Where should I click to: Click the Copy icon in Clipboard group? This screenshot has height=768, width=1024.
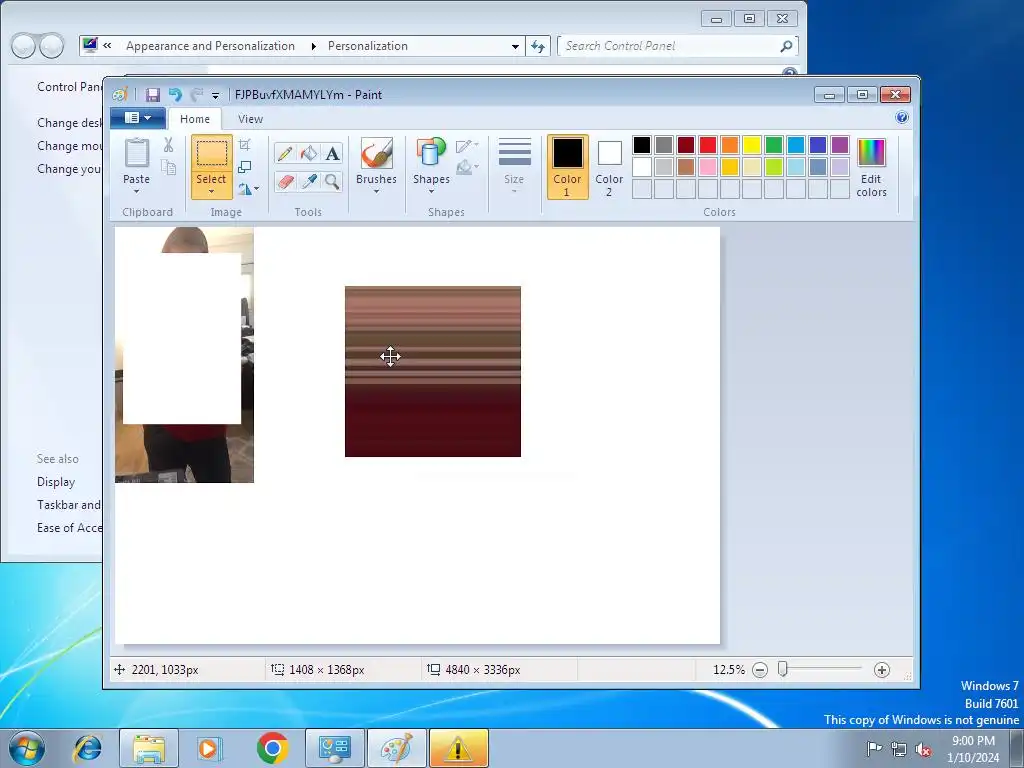pos(168,167)
